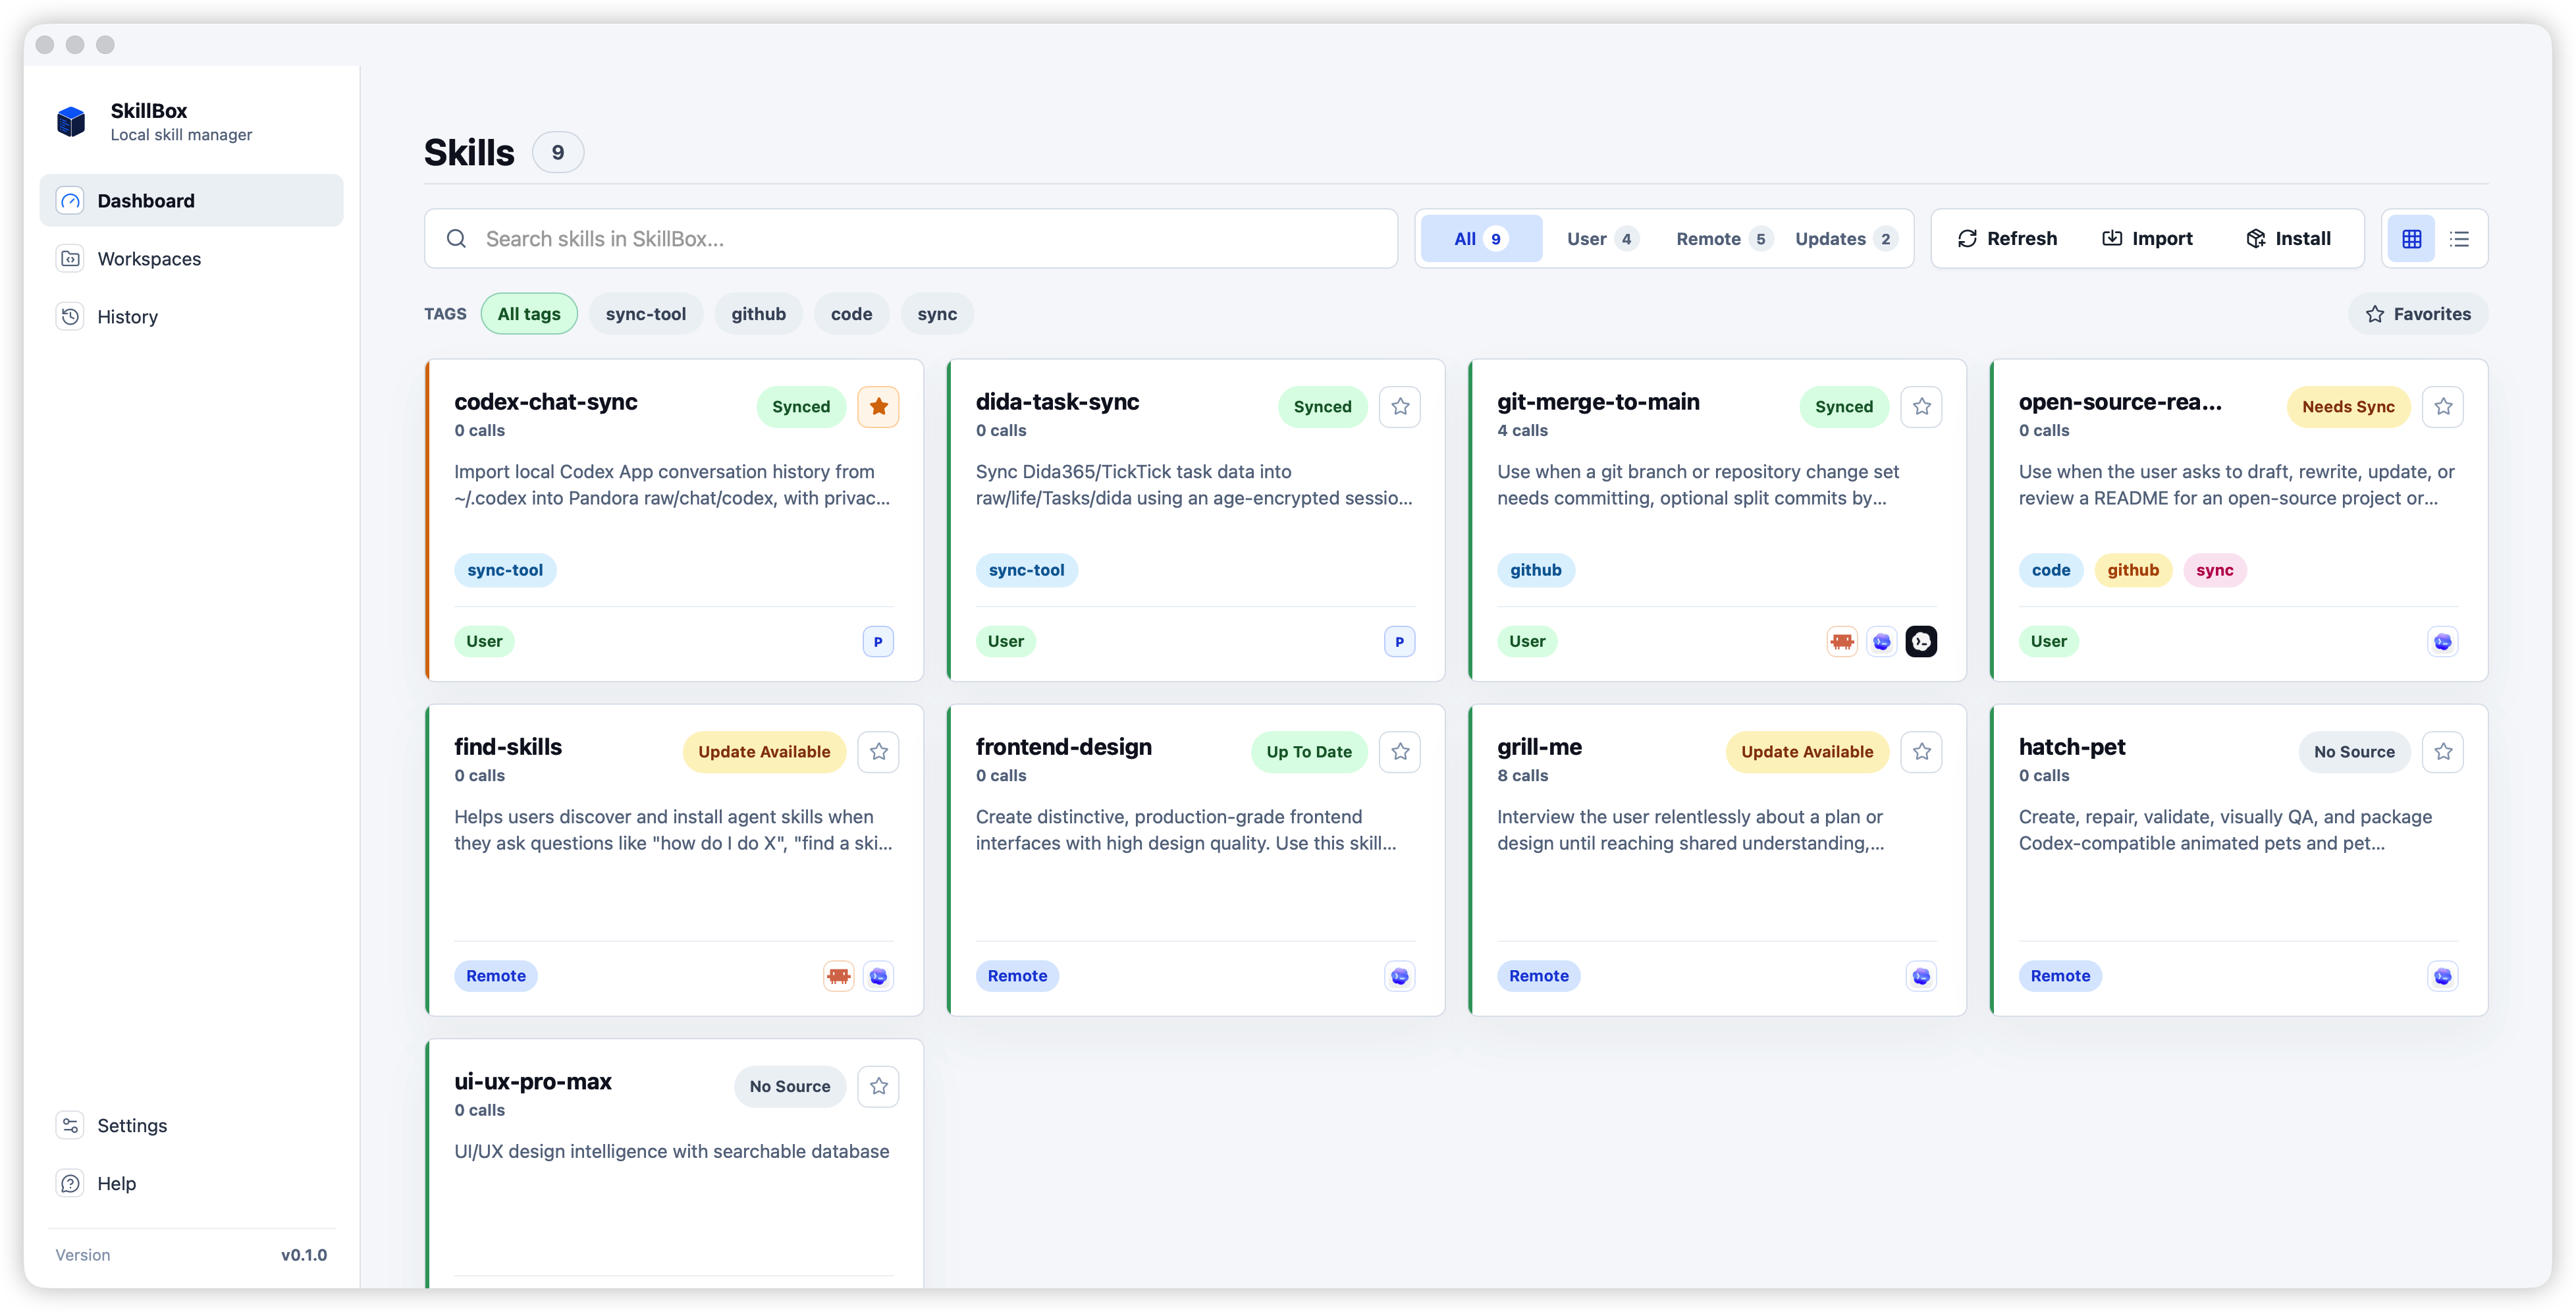Click Update Available badge on grill-me

(x=1807, y=752)
